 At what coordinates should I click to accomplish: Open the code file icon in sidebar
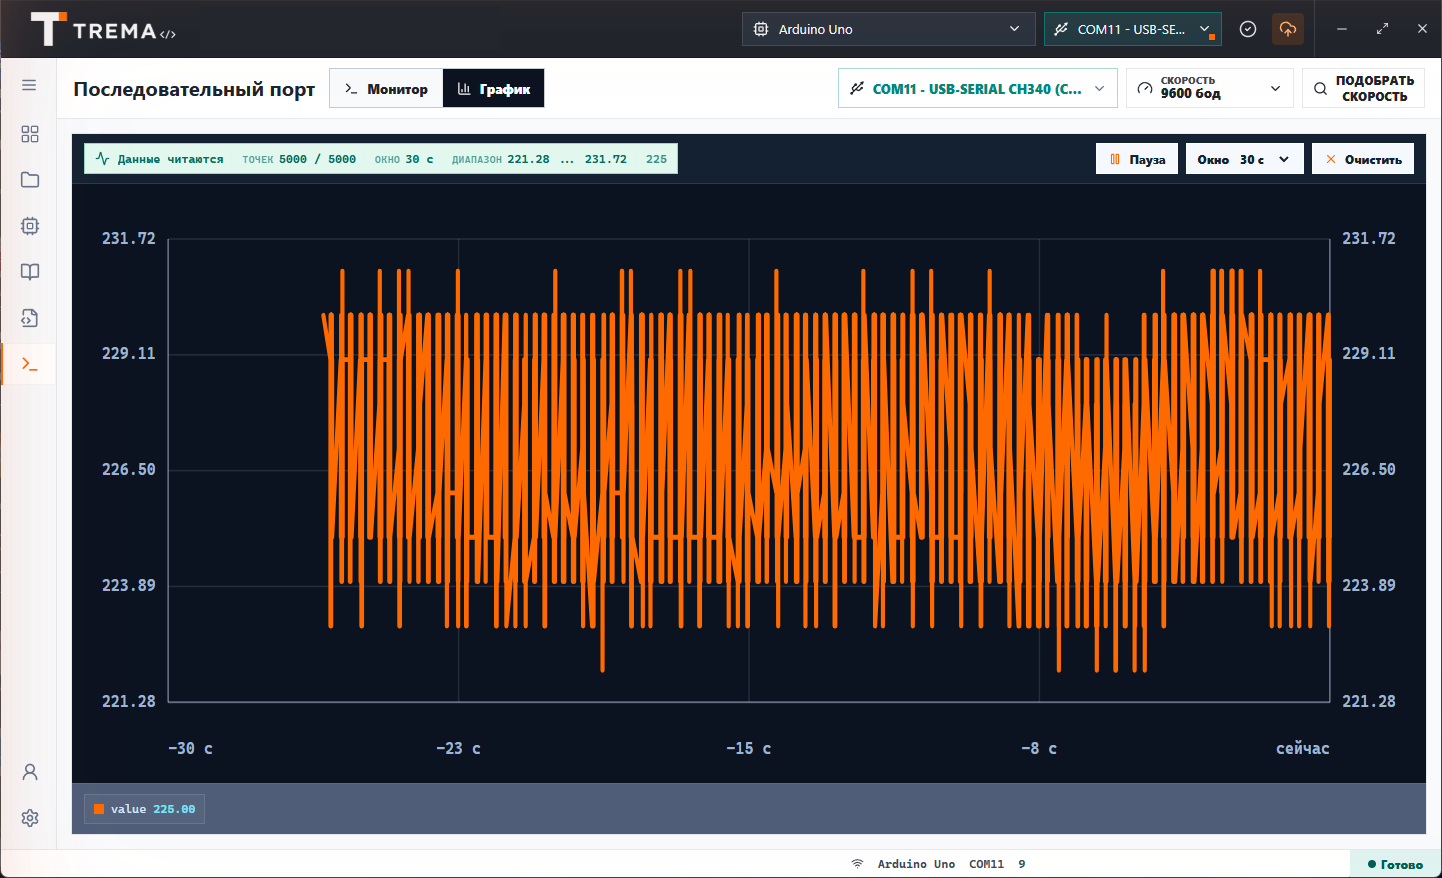tap(30, 318)
